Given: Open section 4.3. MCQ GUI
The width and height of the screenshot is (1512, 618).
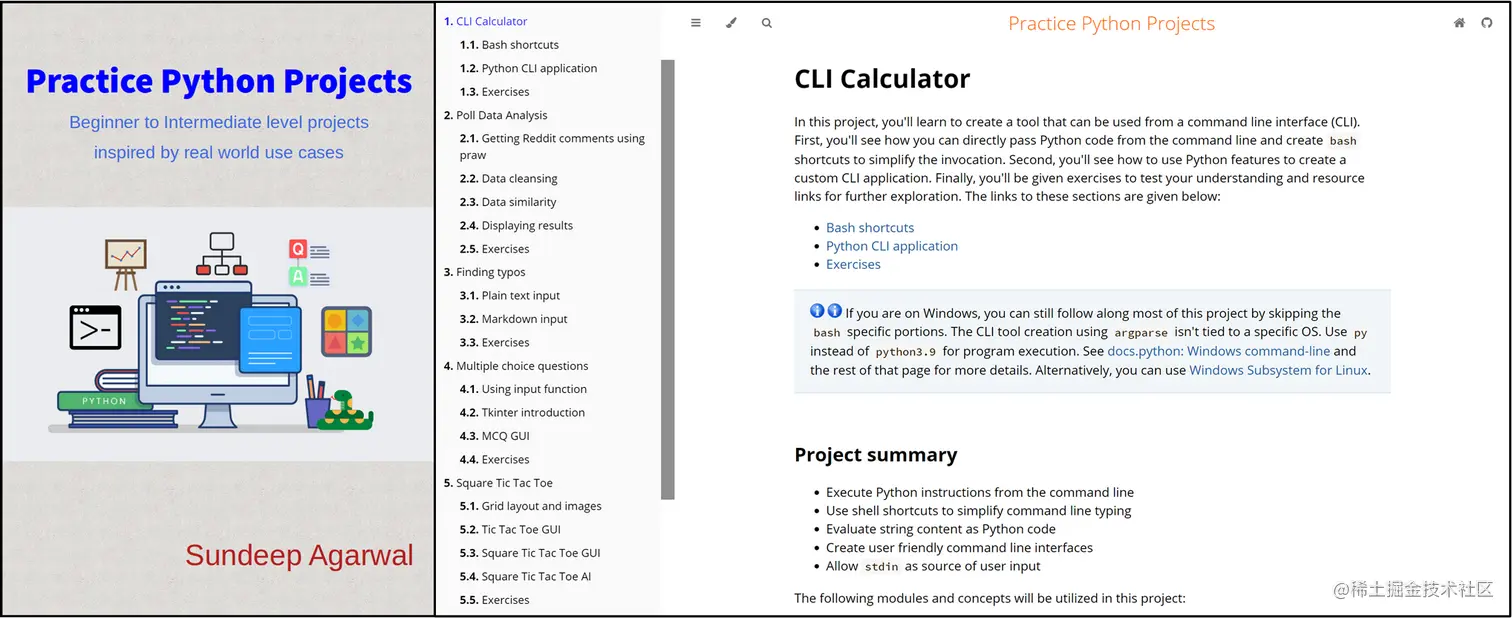Looking at the screenshot, I should [x=494, y=436].
